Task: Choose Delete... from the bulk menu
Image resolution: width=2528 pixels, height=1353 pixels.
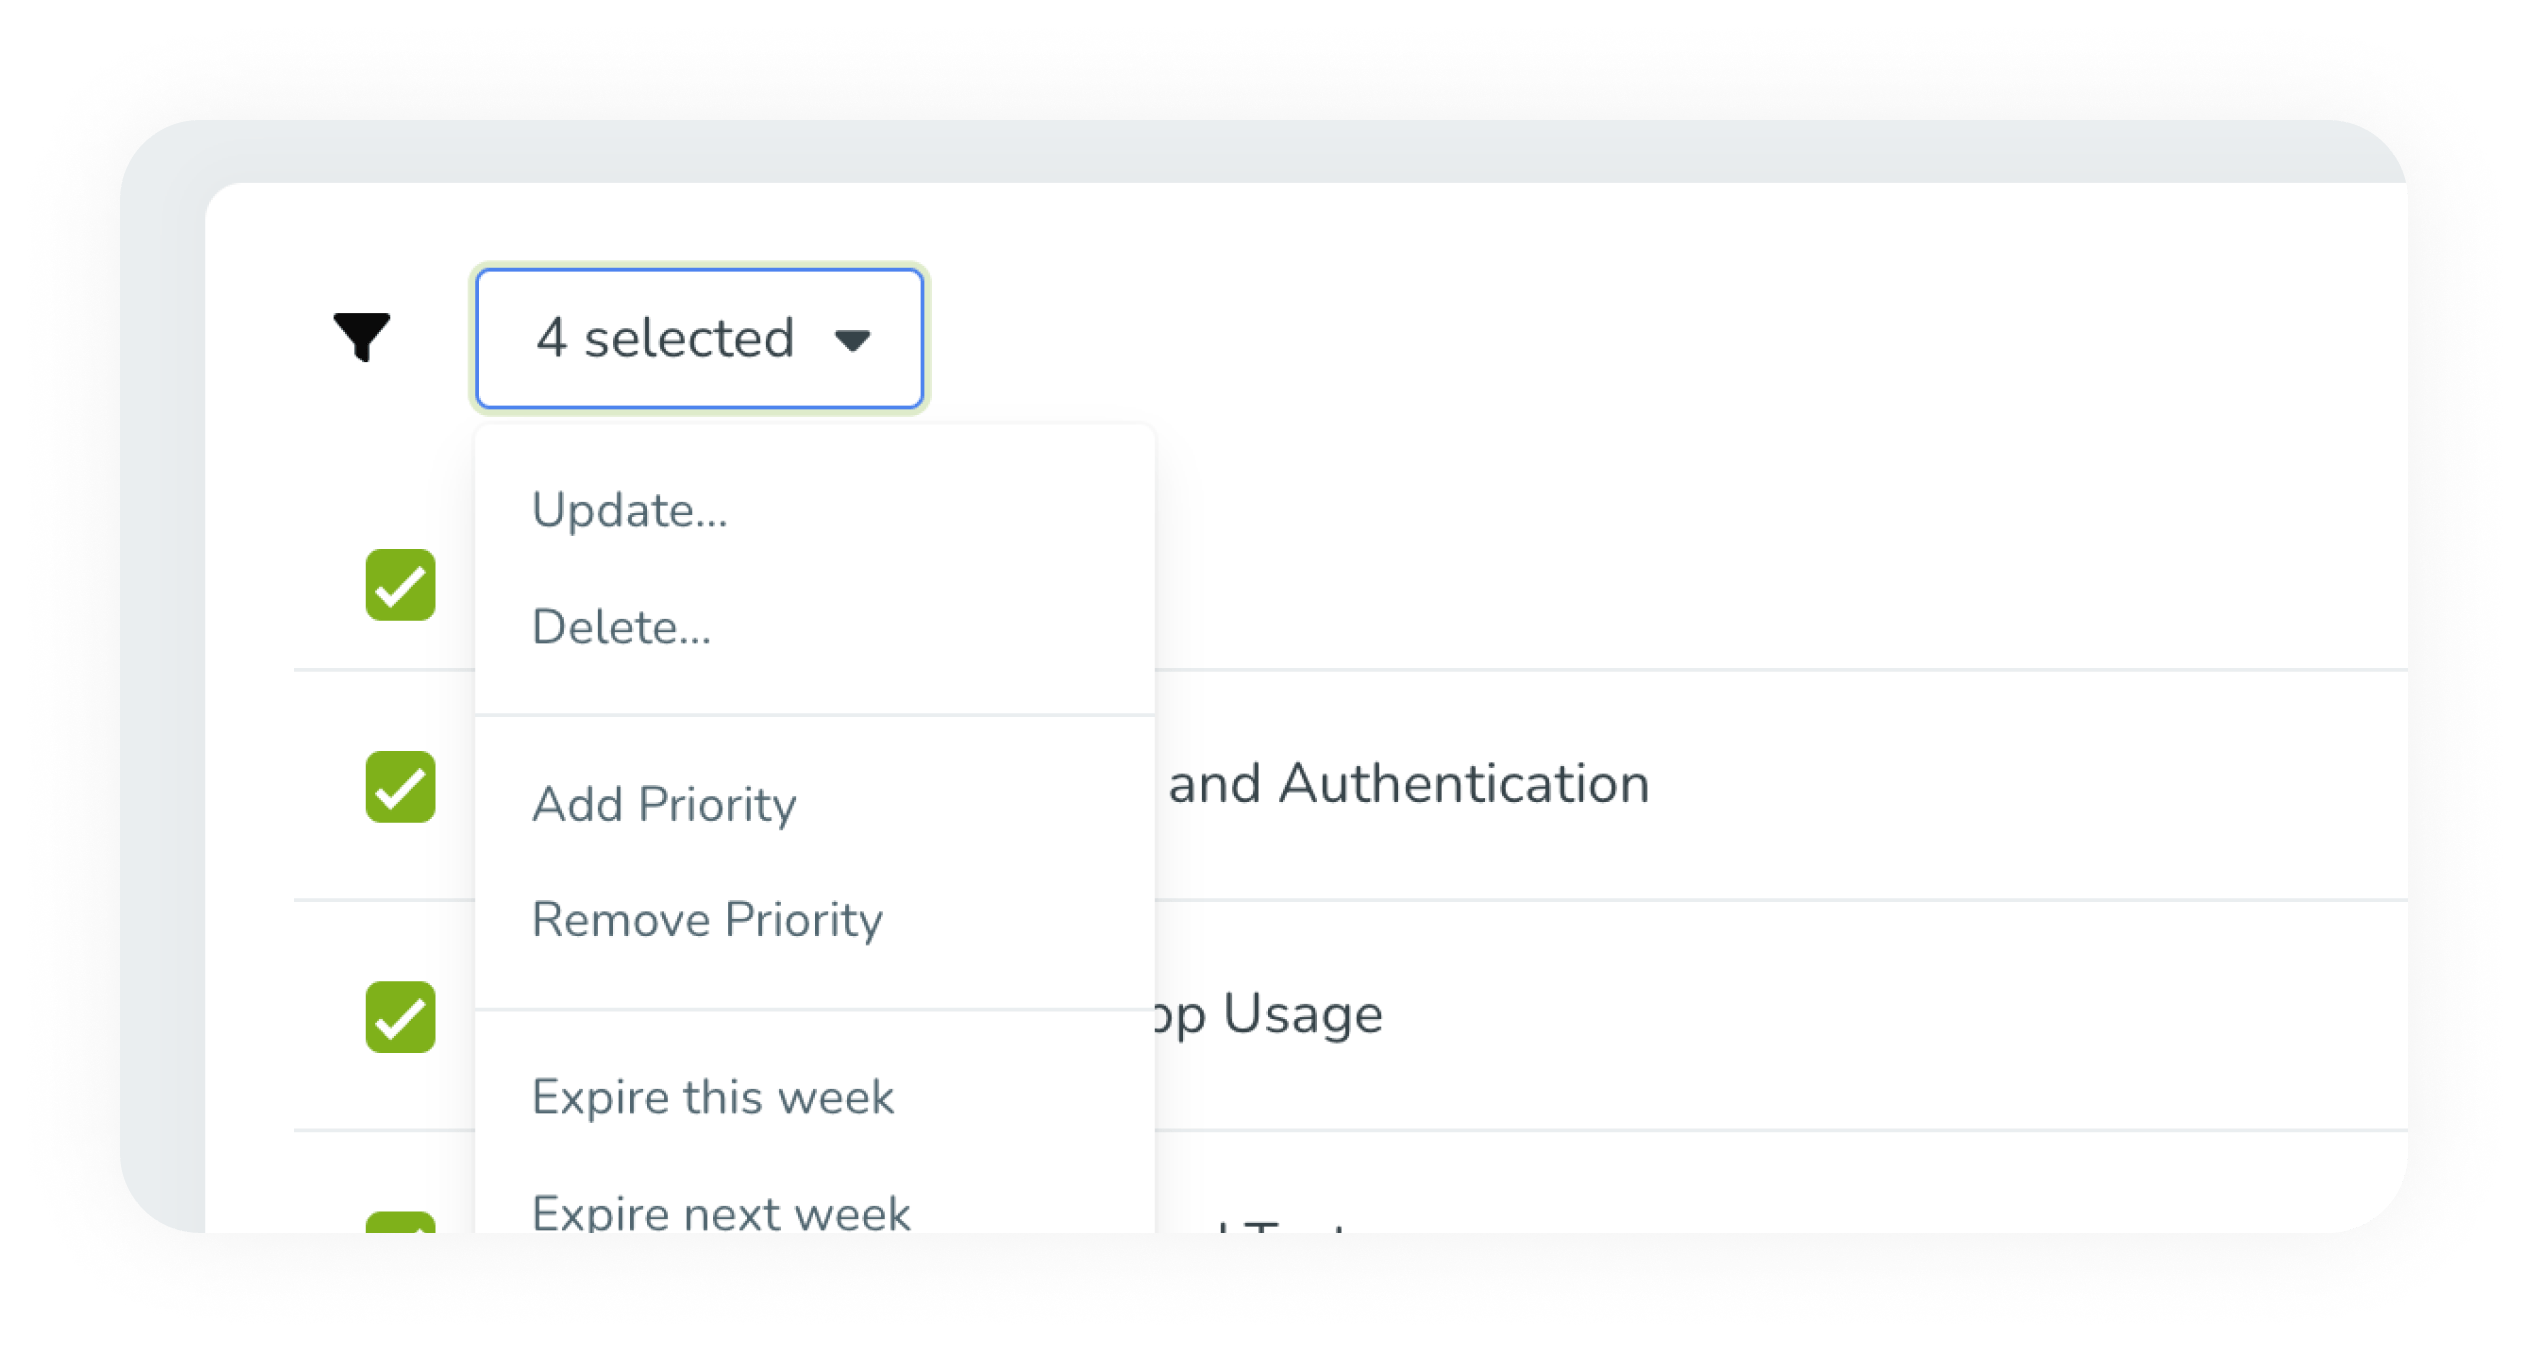Action: click(x=621, y=627)
